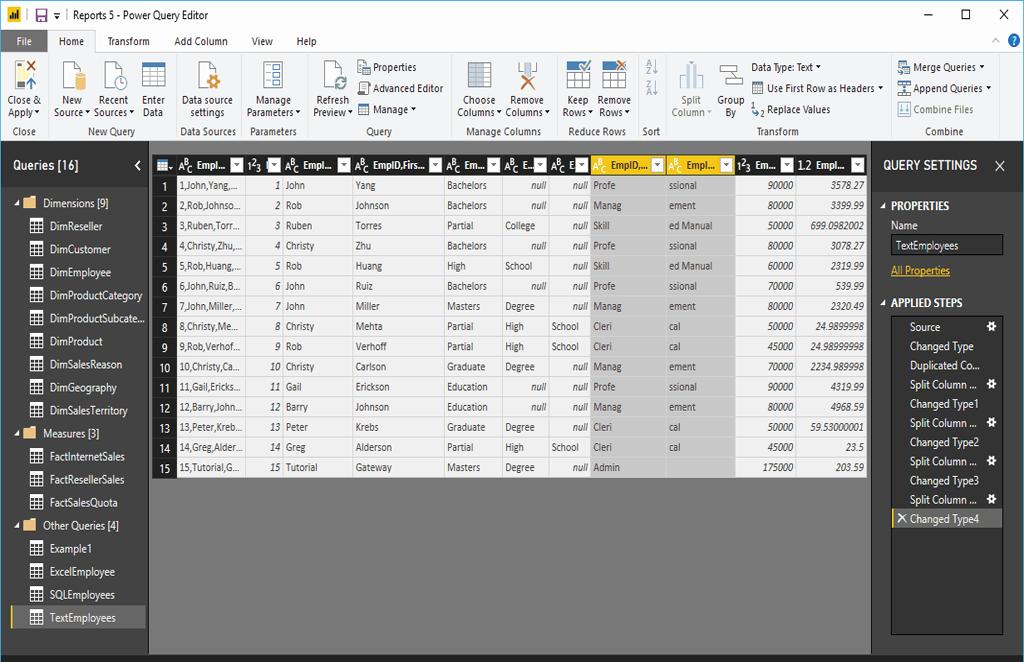Delete the Changed Type4 step
Screen dimensions: 1024x662
[x=902, y=518]
